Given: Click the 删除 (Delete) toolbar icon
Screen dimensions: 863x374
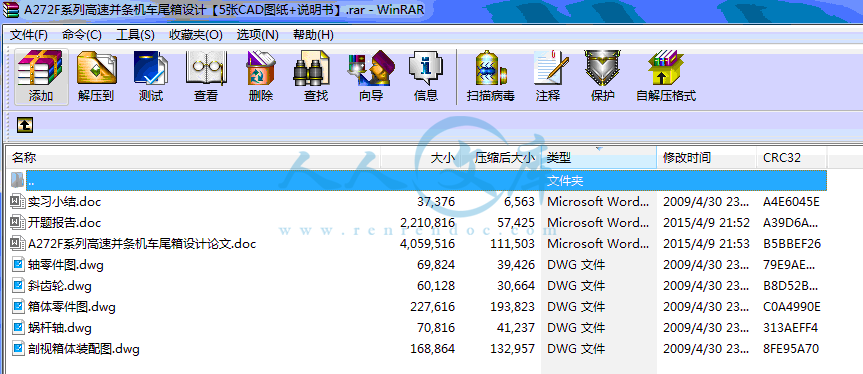Looking at the screenshot, I should click(261, 68).
